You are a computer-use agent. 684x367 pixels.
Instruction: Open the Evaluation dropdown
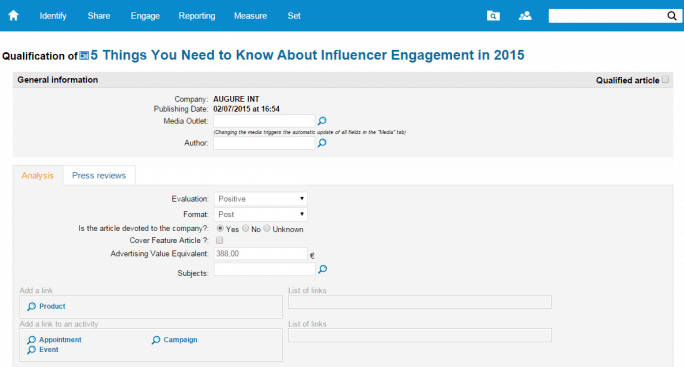(x=260, y=199)
